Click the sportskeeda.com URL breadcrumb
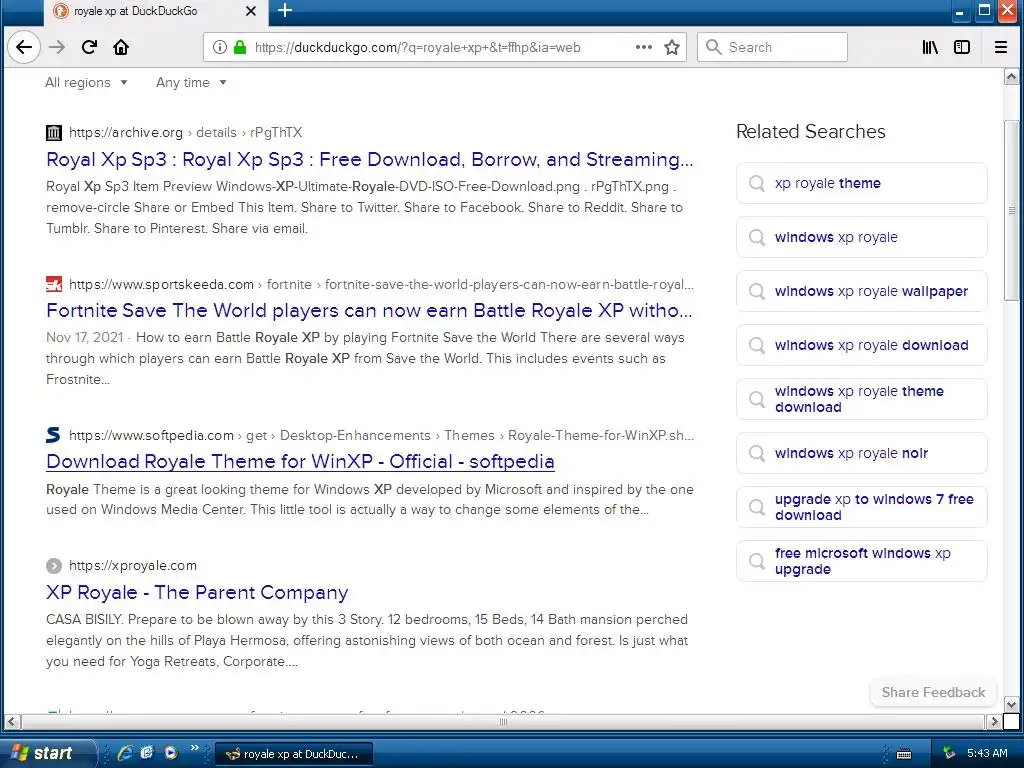Viewport: 1024px width, 768px height. point(381,285)
